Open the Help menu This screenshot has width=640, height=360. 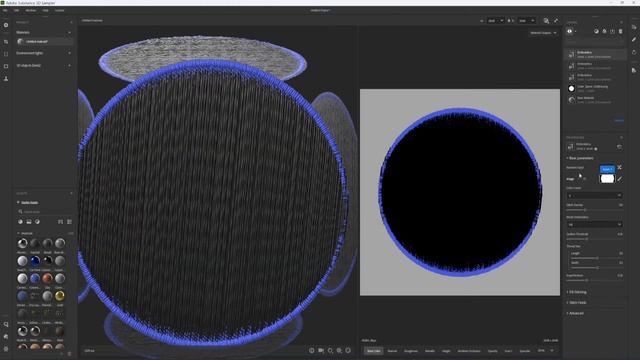point(45,10)
